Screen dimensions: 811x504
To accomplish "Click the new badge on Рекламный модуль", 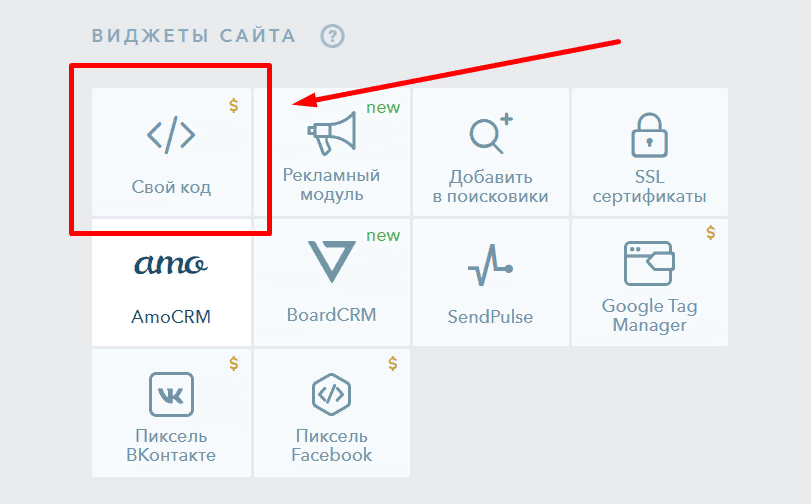I will [383, 108].
